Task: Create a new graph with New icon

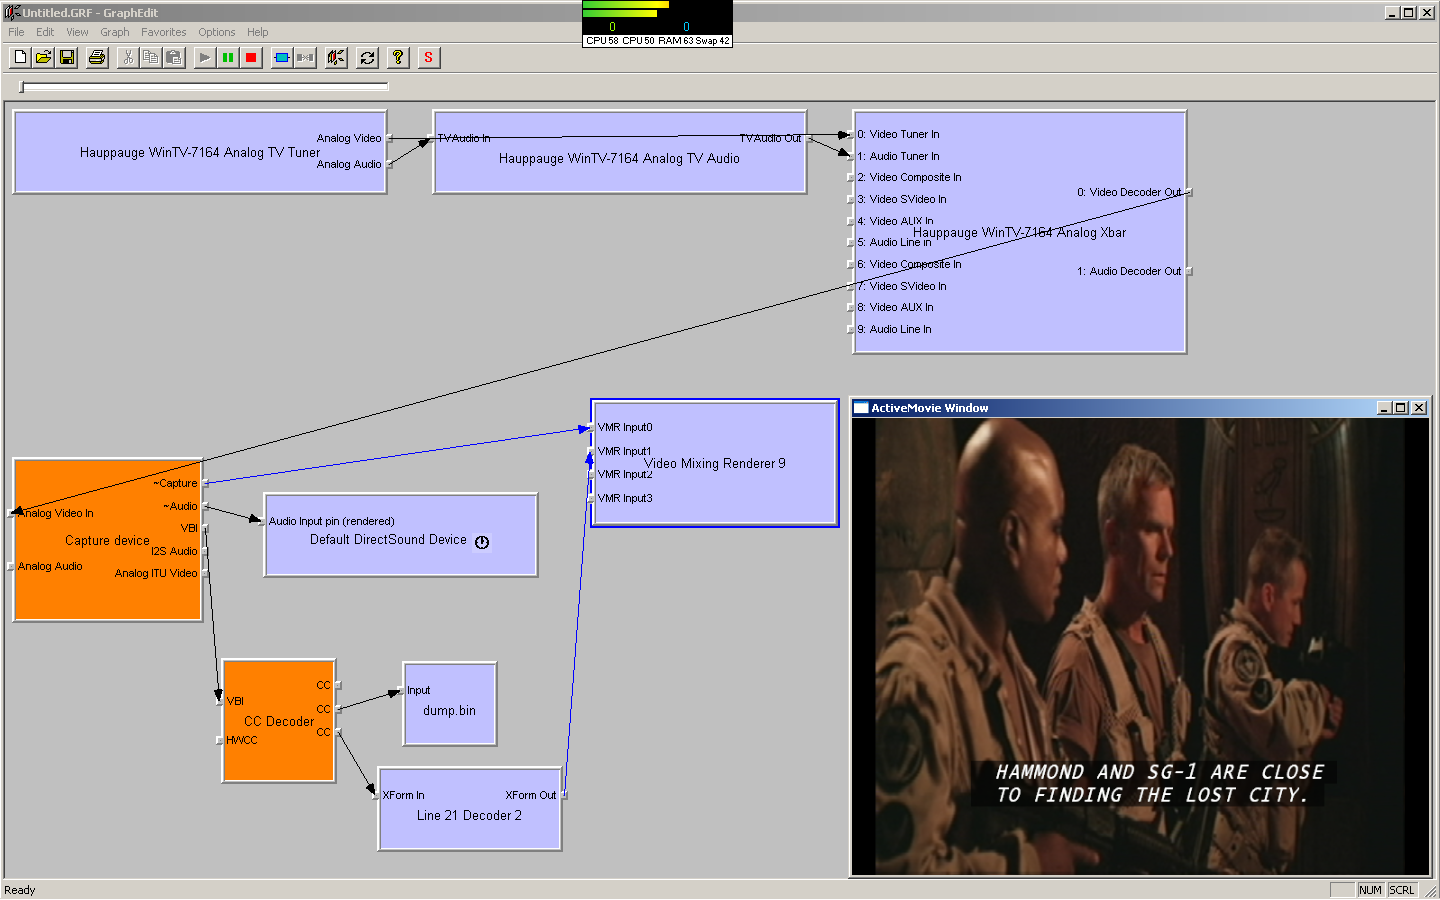Action: (20, 57)
